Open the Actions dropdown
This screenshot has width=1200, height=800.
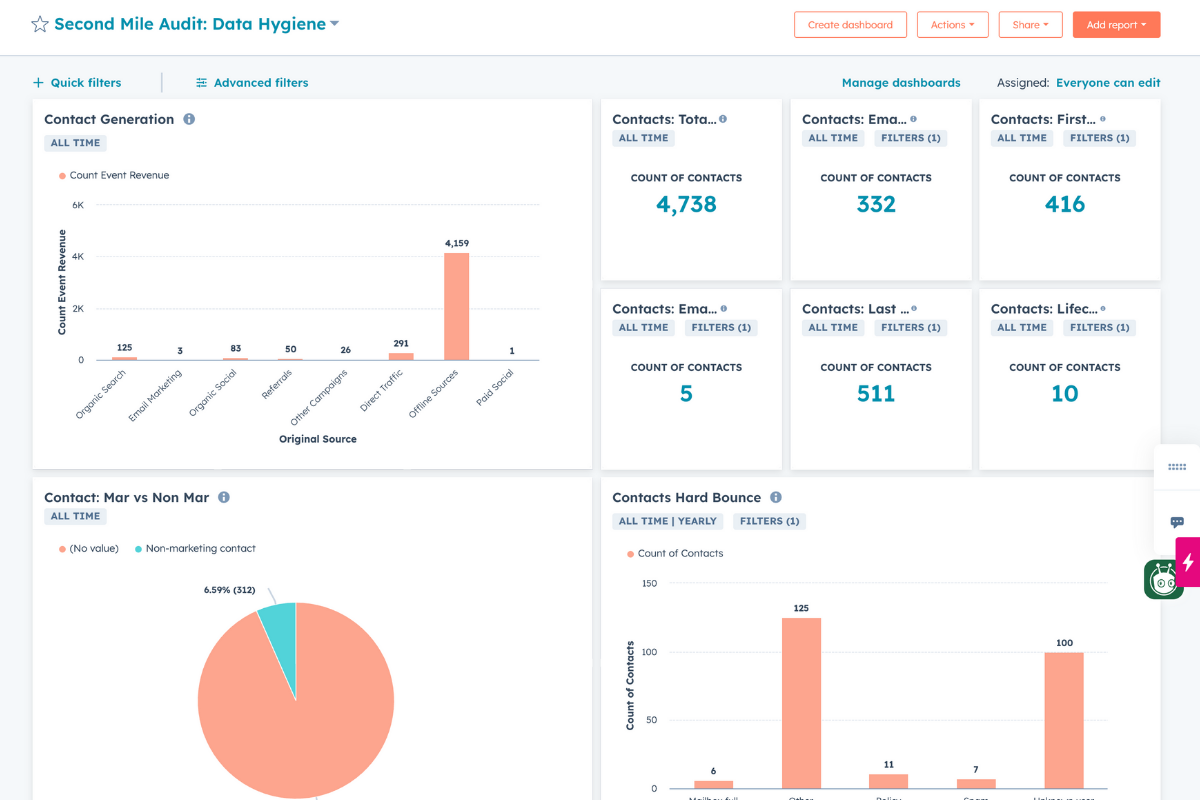[952, 25]
